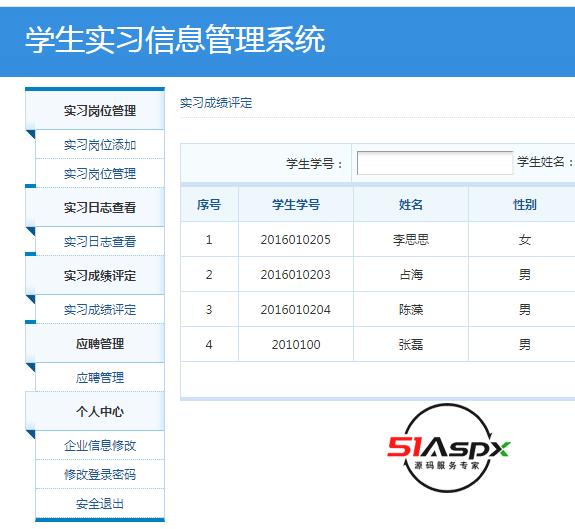Viewport: 575px width, 529px height.
Task: Click the row number 2 cell
Action: pyautogui.click(x=209, y=275)
